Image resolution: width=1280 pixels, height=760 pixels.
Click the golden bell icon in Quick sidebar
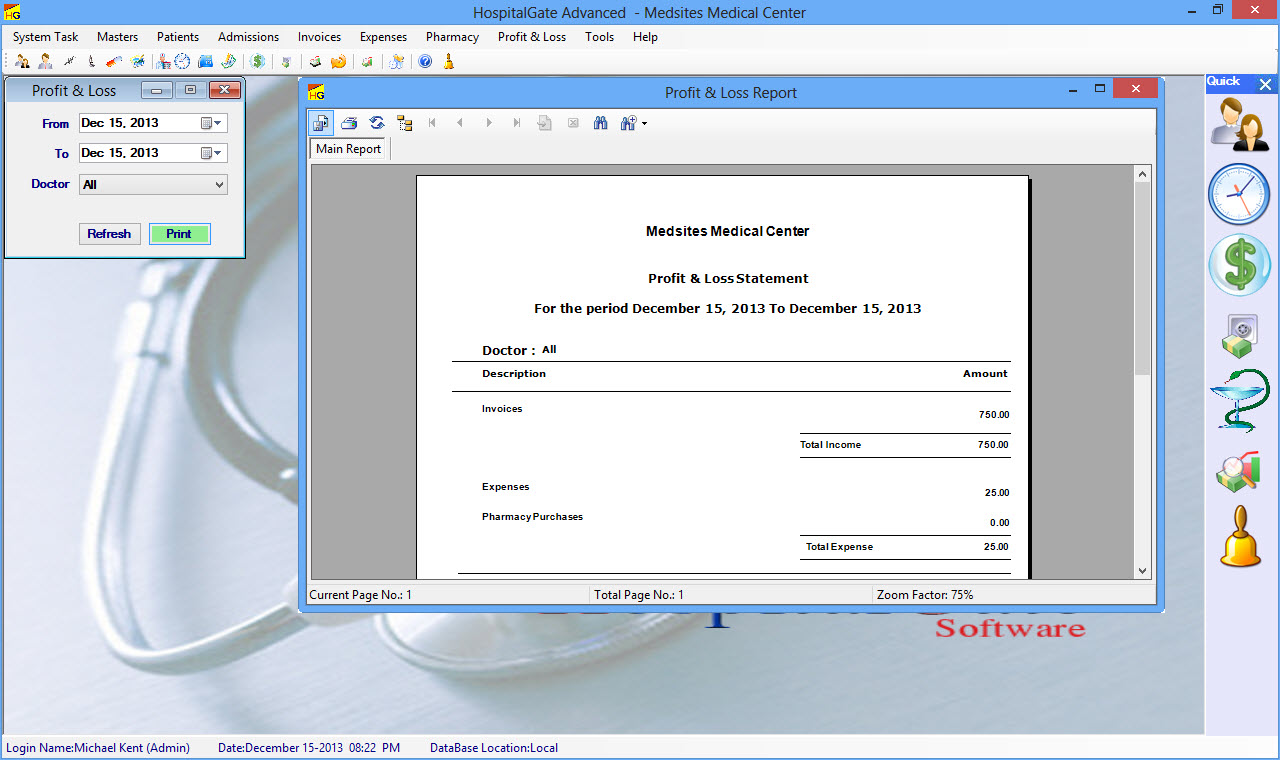[x=1240, y=537]
